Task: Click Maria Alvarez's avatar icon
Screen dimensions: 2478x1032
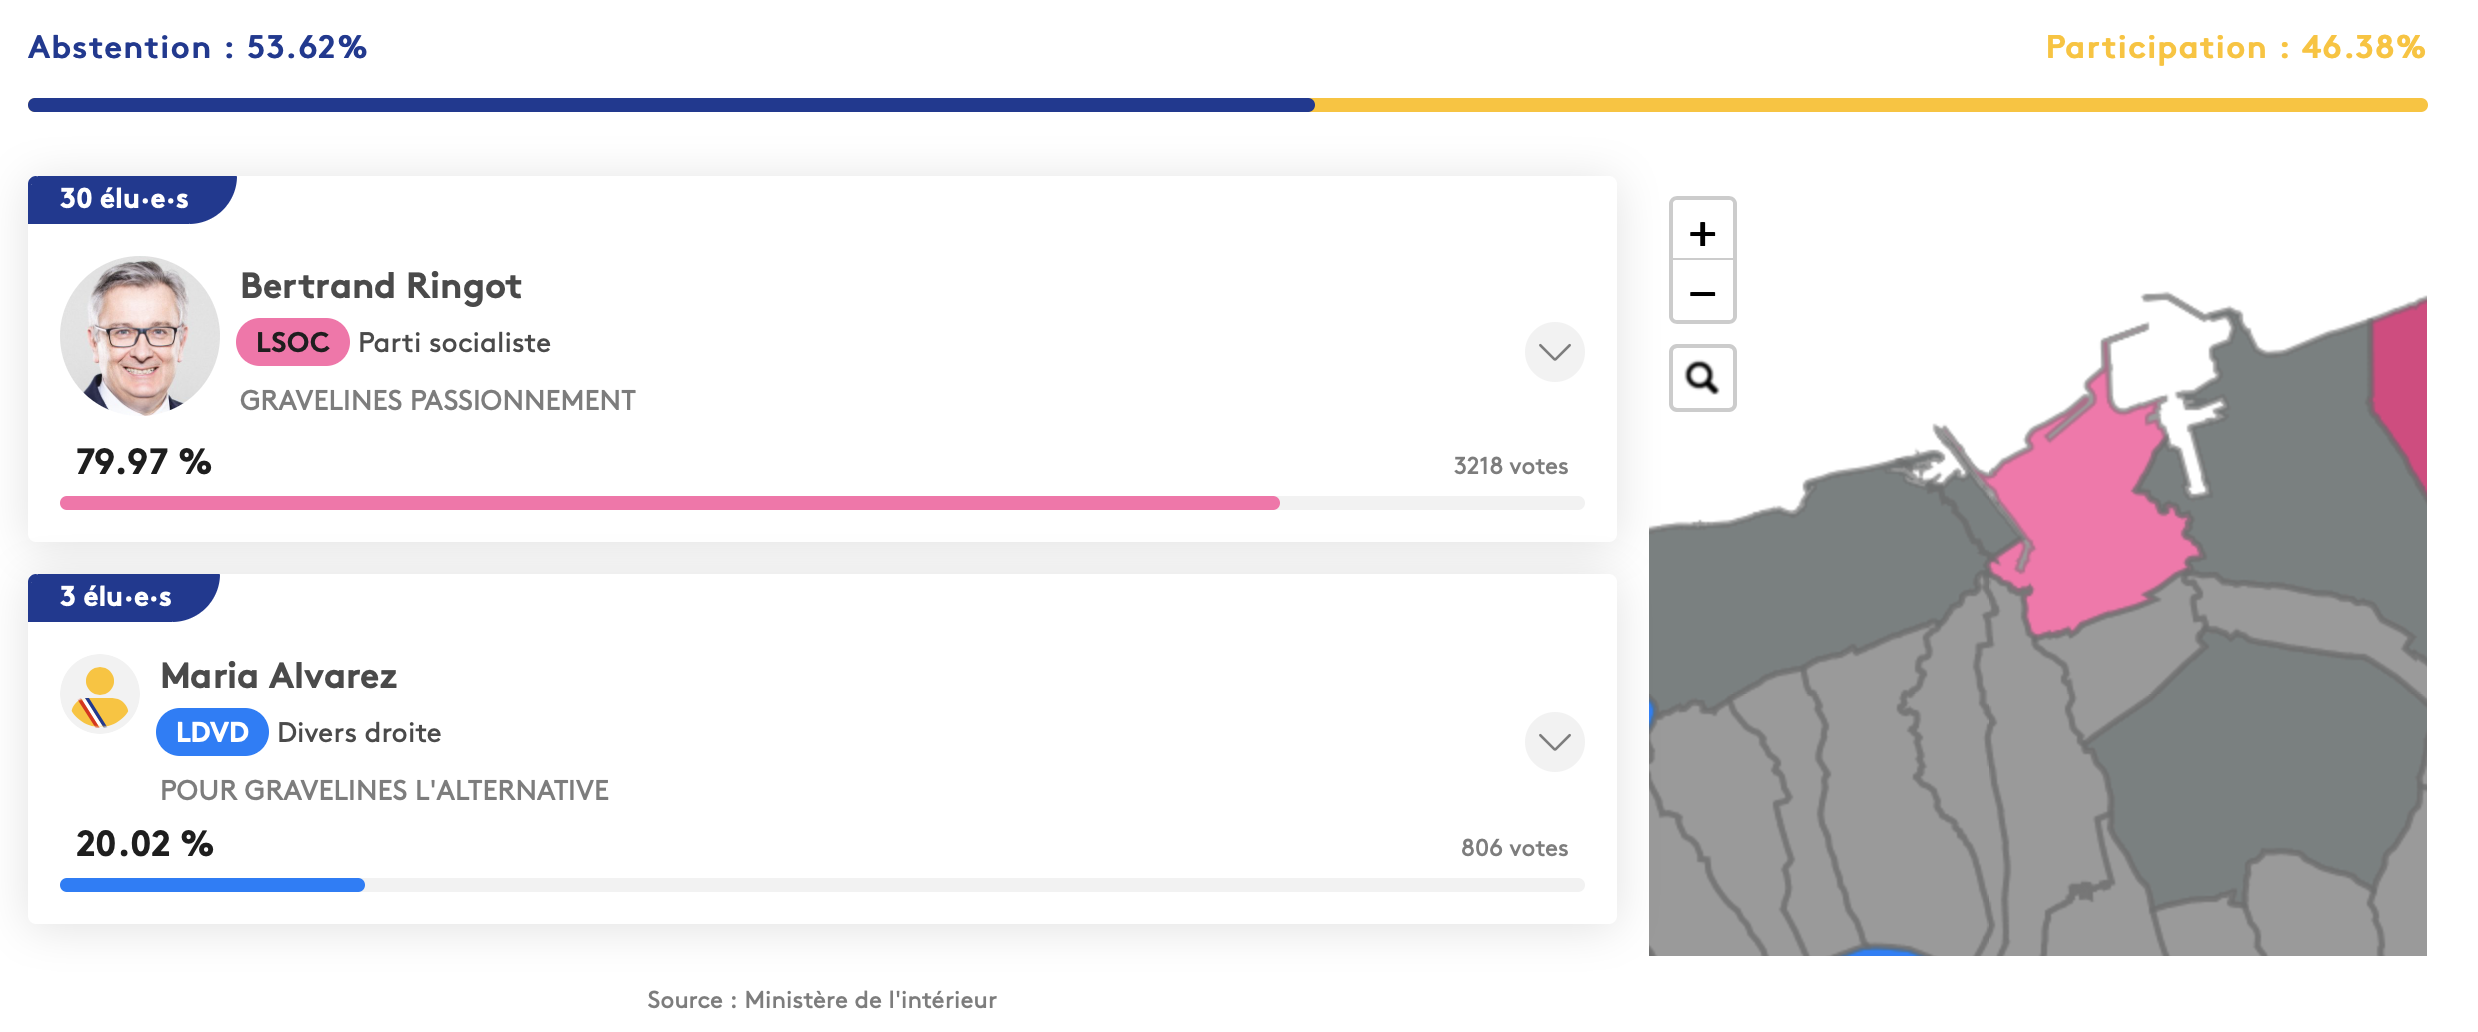Action: pos(100,694)
